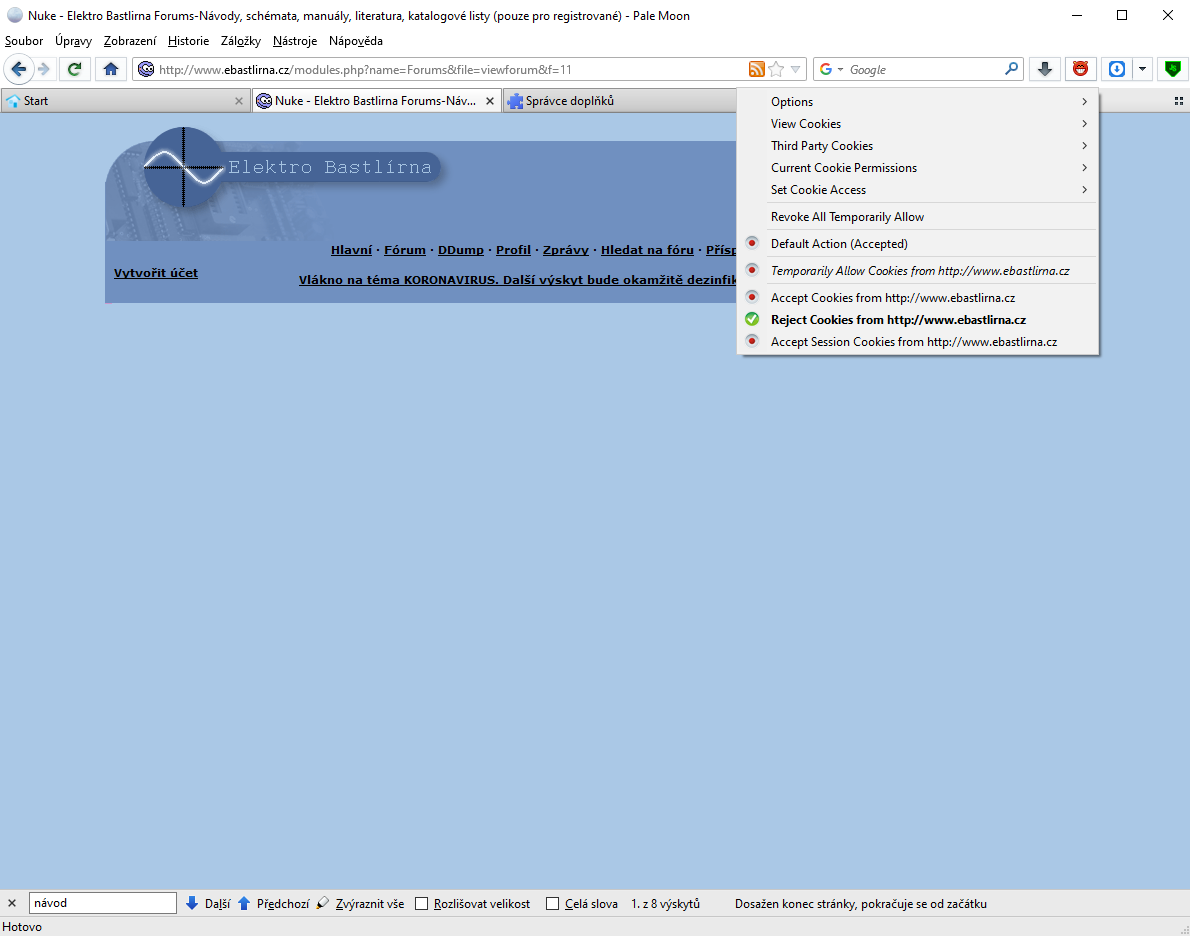Reload the current page
Viewport: 1190px width, 936px height.
coord(74,69)
